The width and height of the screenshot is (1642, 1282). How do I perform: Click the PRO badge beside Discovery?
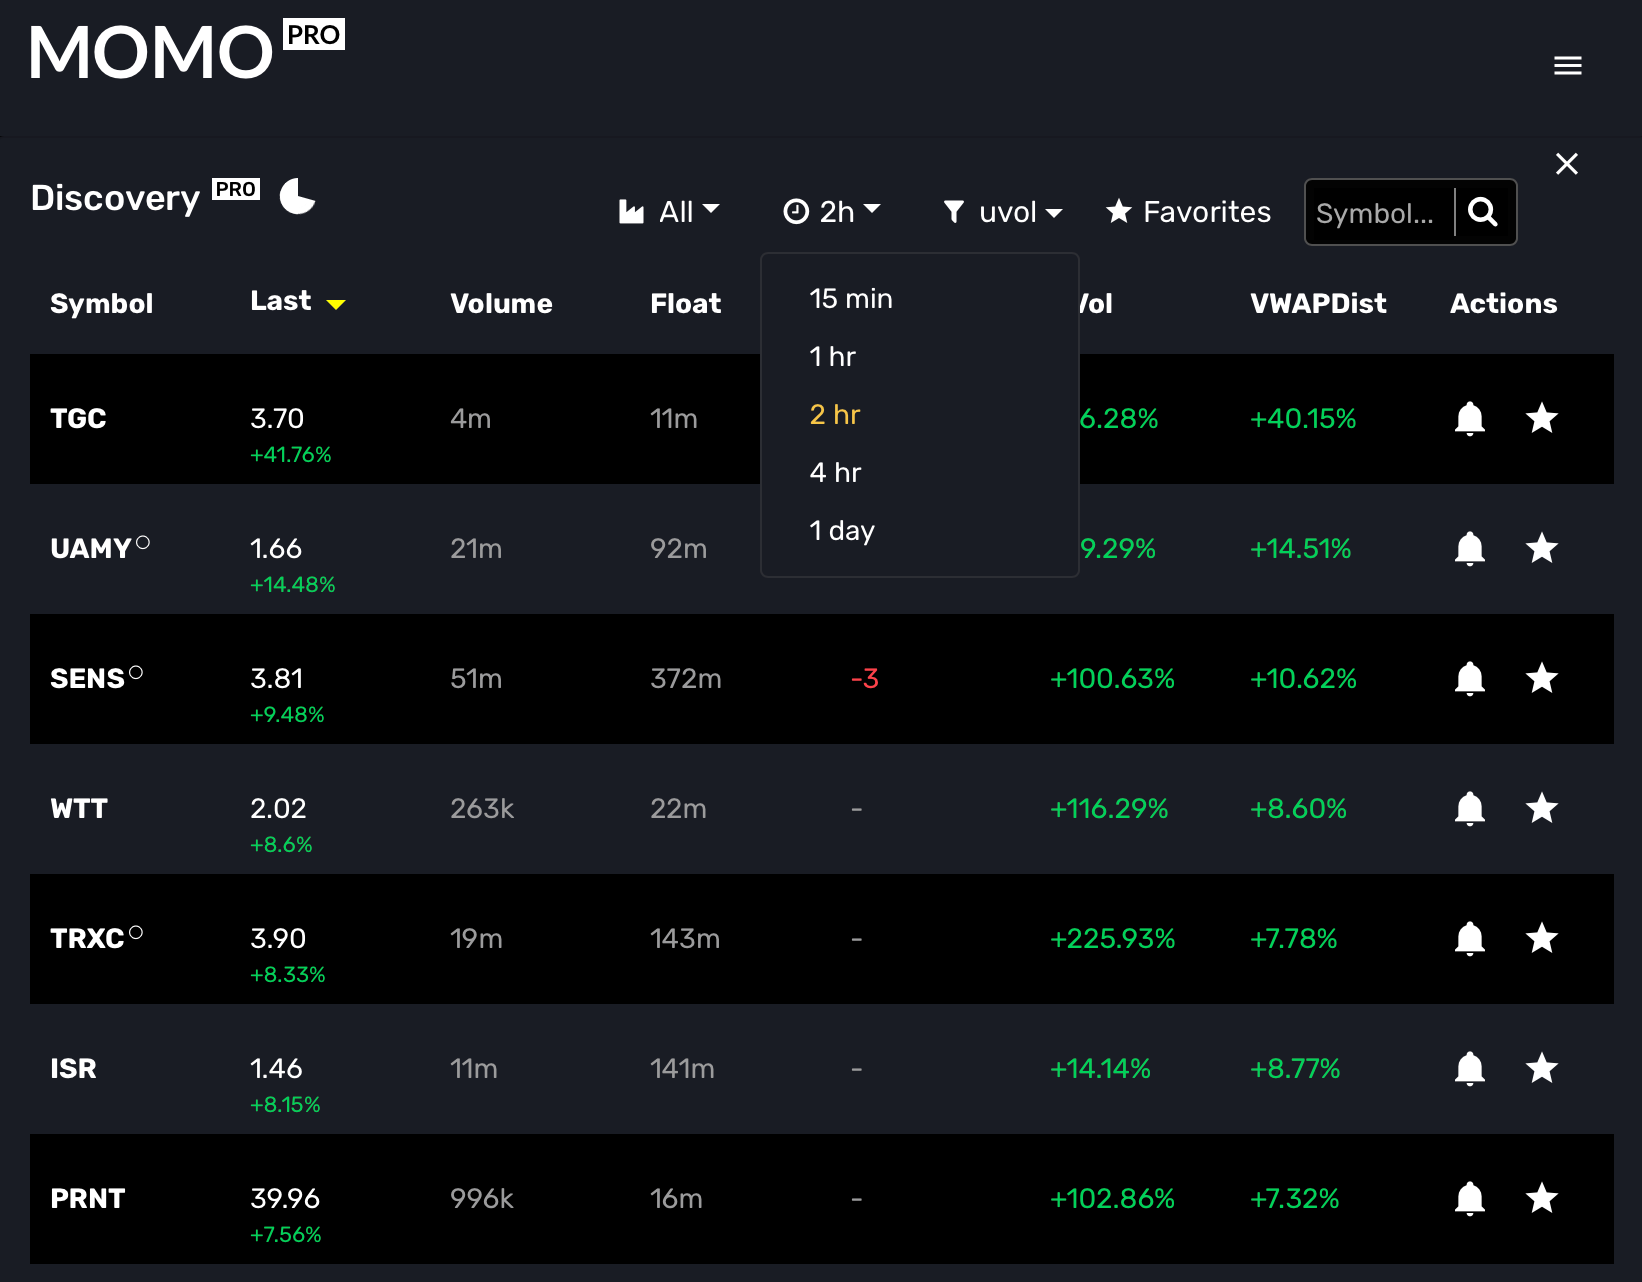[236, 189]
